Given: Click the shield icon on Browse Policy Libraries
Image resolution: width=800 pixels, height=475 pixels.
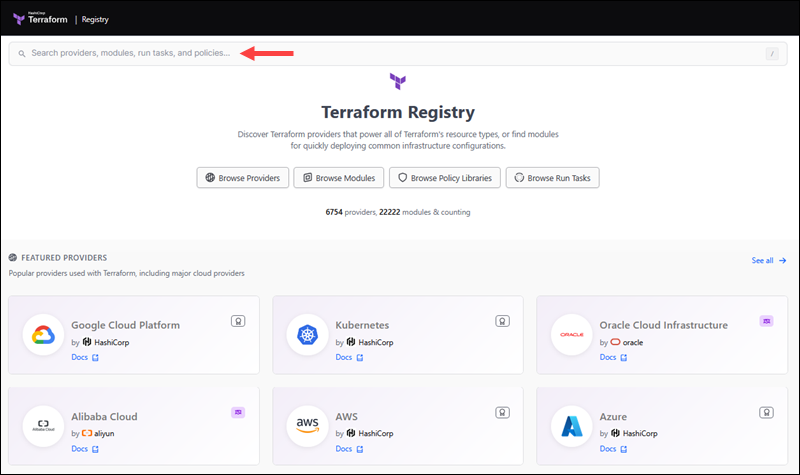Looking at the screenshot, I should coord(403,178).
